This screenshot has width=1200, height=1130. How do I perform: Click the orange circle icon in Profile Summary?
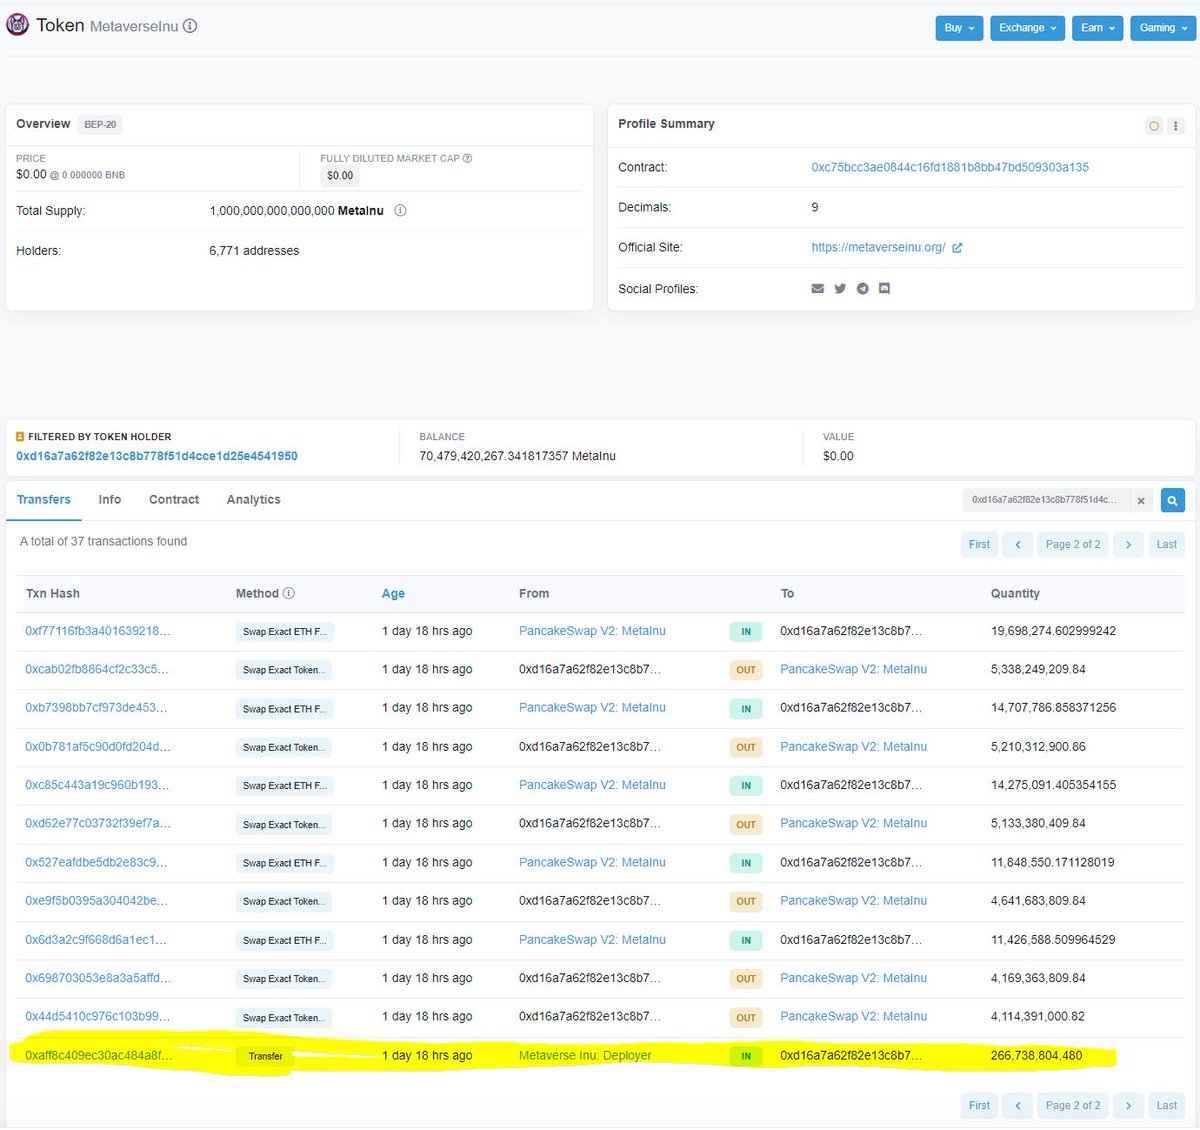click(1154, 126)
